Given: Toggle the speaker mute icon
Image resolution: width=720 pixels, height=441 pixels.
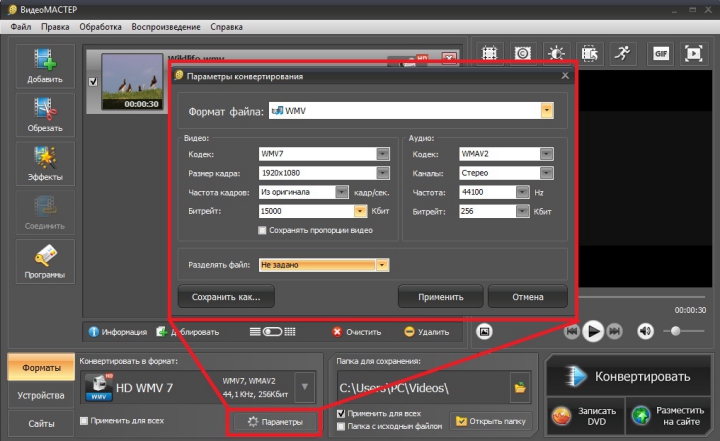Looking at the screenshot, I should pos(645,331).
